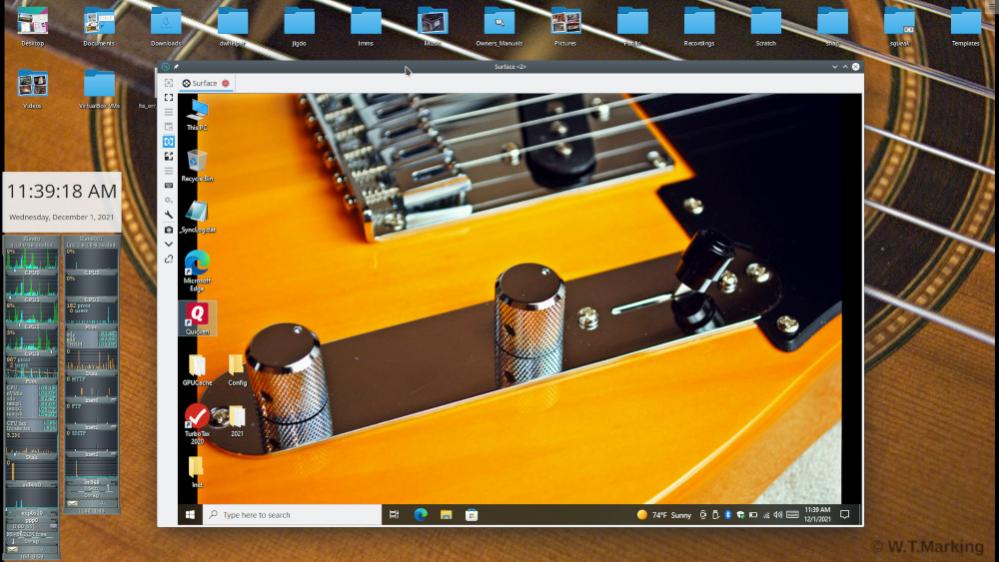
Task: Launch Microsoft Edge from the Windows taskbar
Action: (x=421, y=515)
